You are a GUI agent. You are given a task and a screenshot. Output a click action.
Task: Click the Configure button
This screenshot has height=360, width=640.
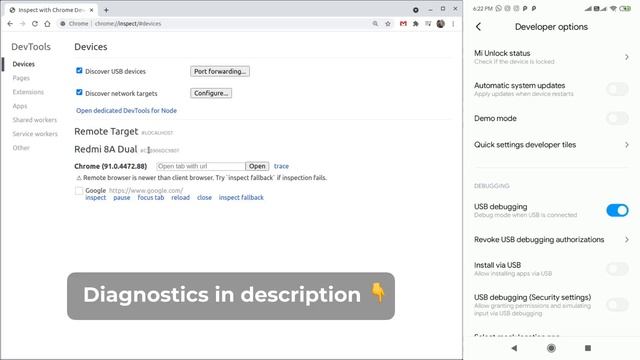click(211, 93)
